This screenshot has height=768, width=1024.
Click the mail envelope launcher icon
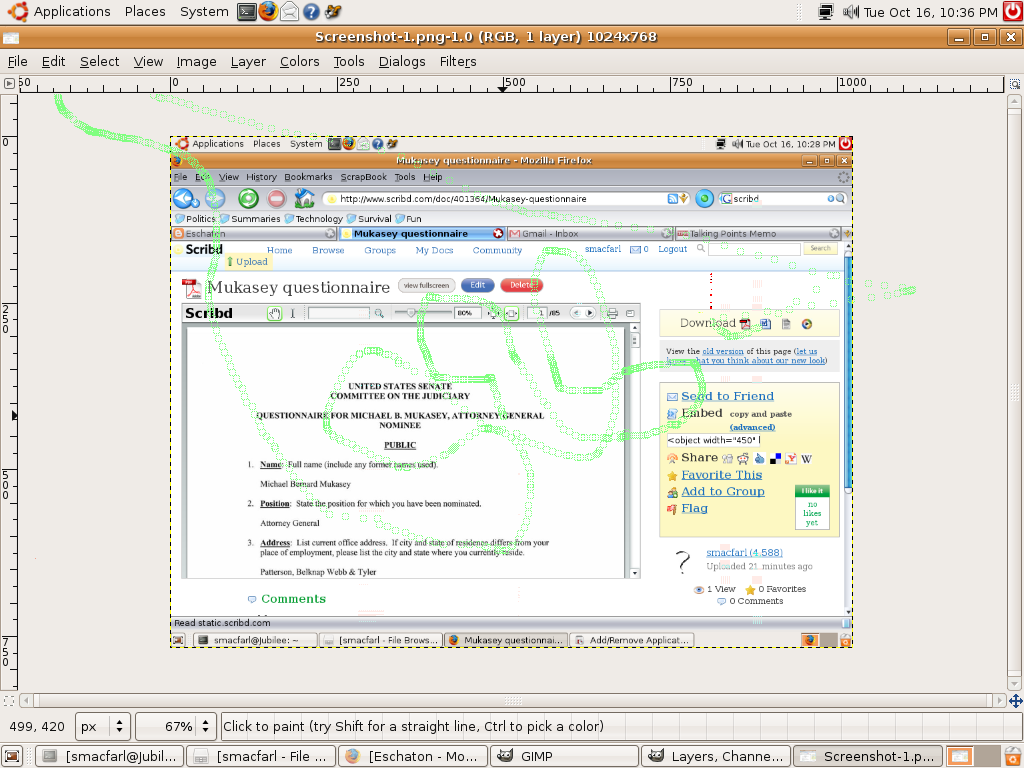click(x=289, y=12)
